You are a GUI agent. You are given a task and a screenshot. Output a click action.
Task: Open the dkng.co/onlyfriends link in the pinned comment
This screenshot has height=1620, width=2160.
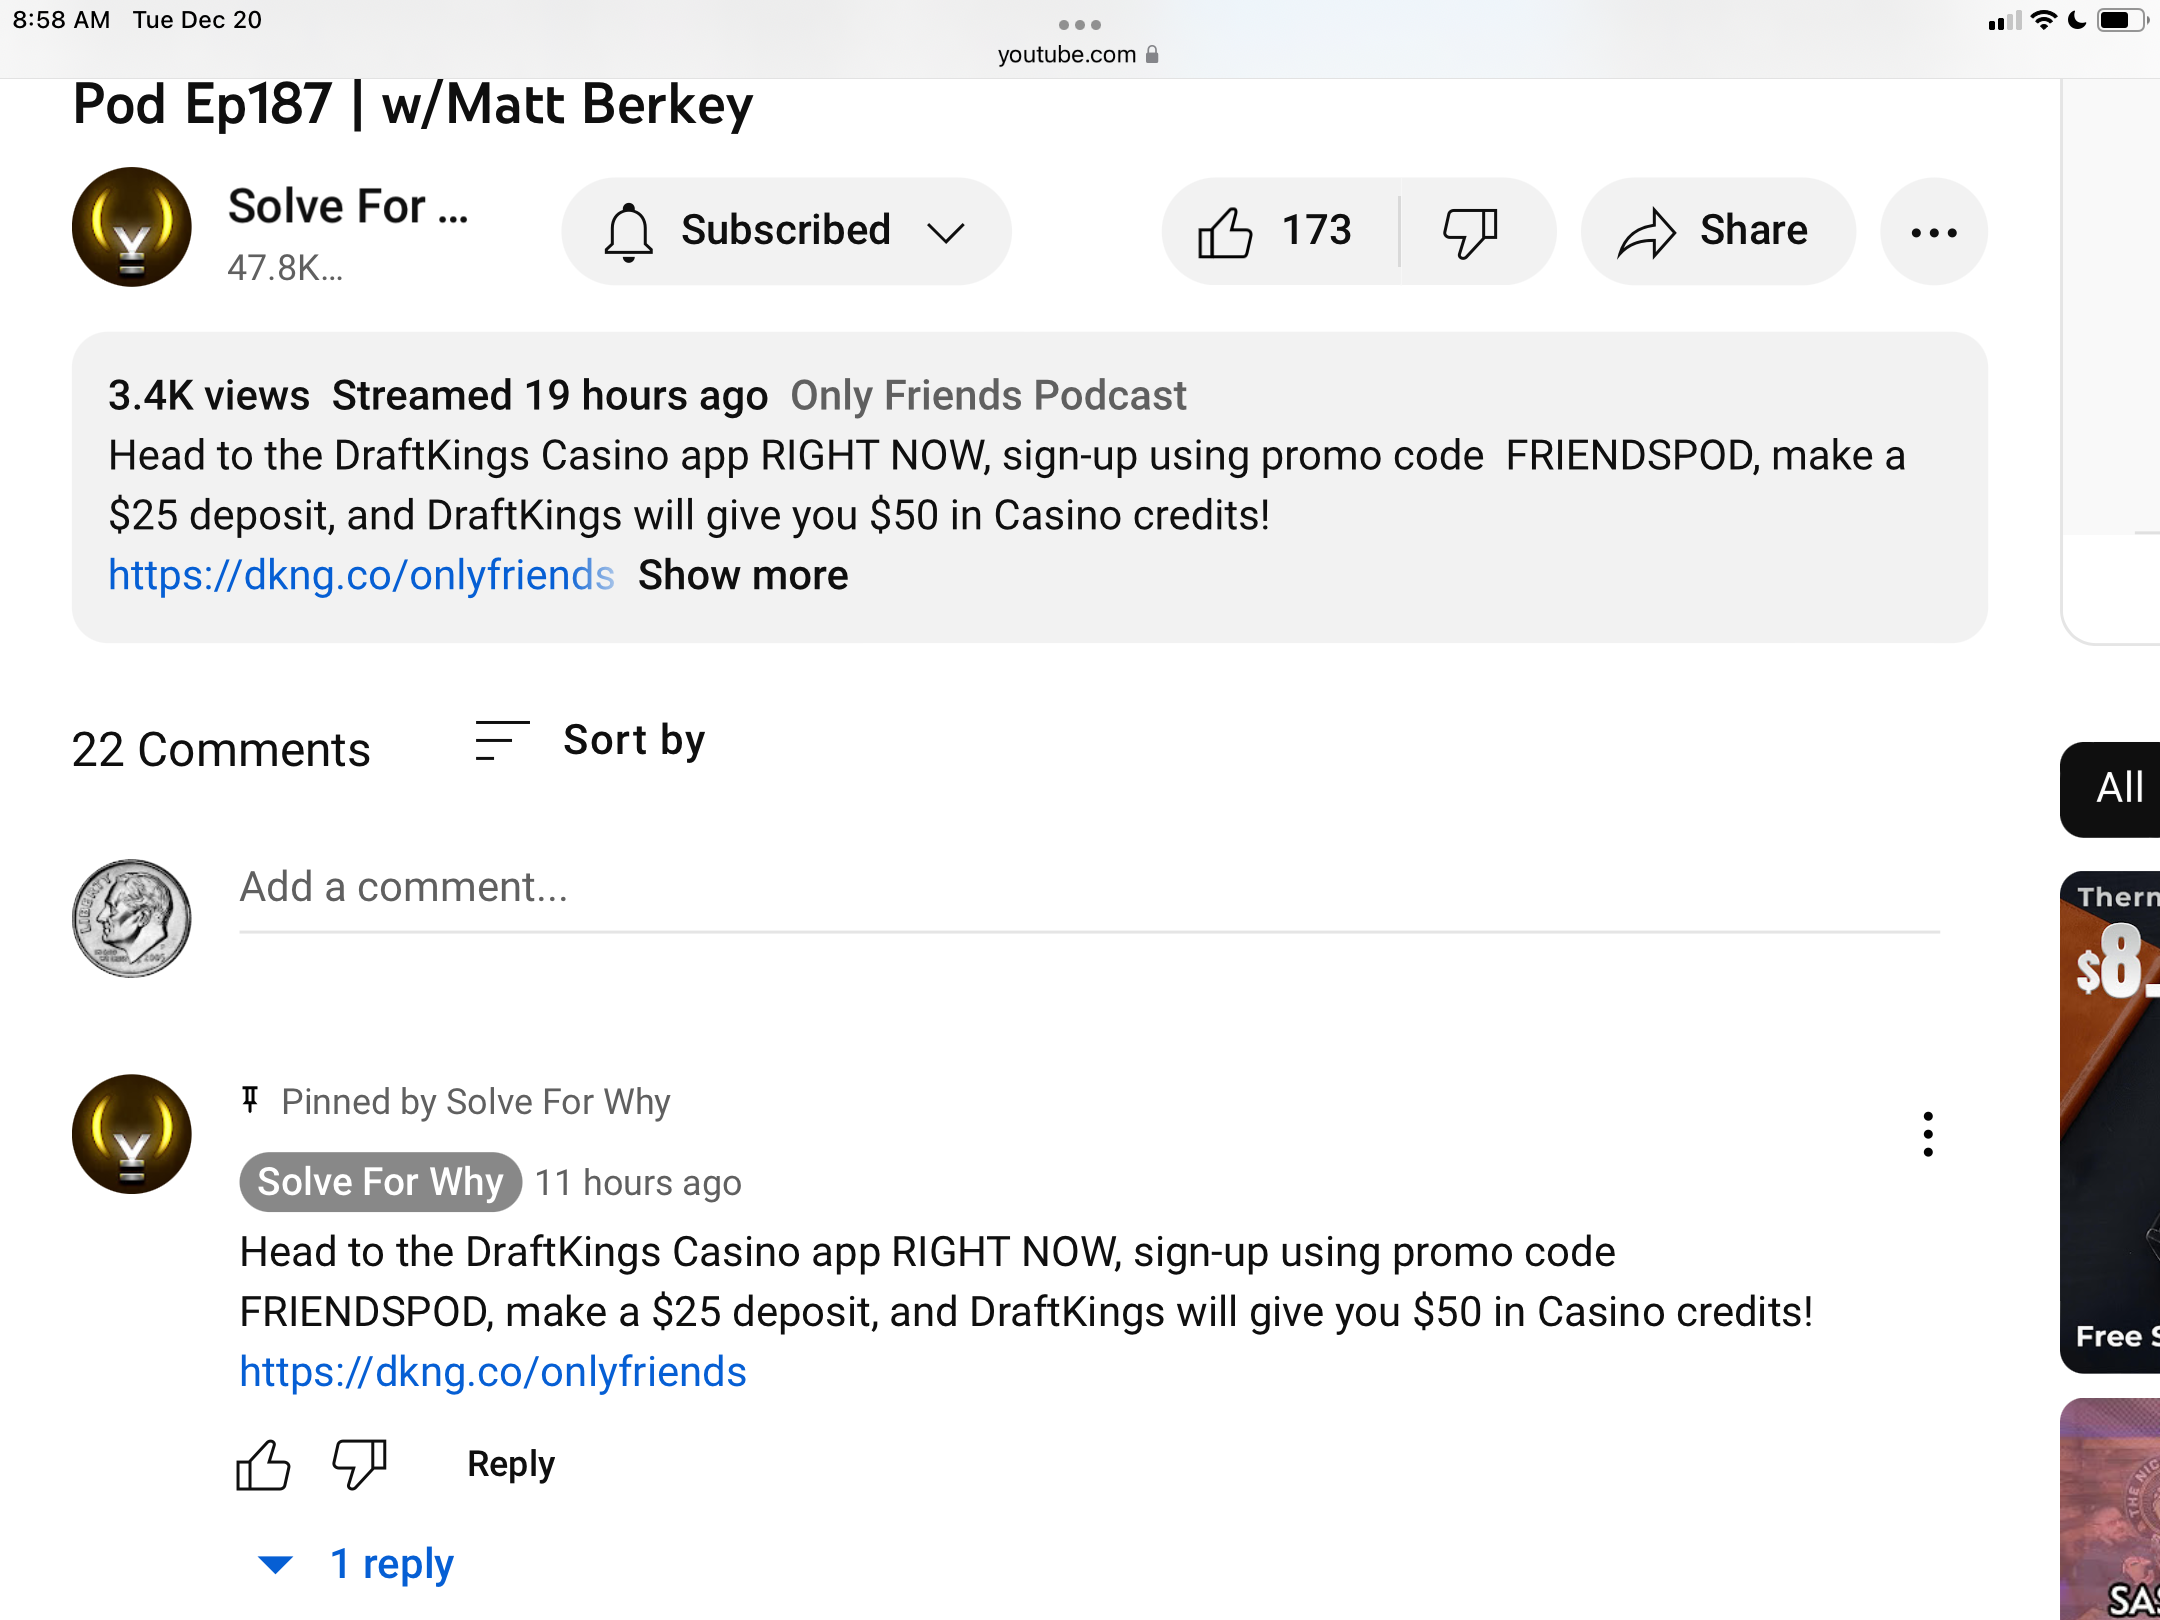493,1372
